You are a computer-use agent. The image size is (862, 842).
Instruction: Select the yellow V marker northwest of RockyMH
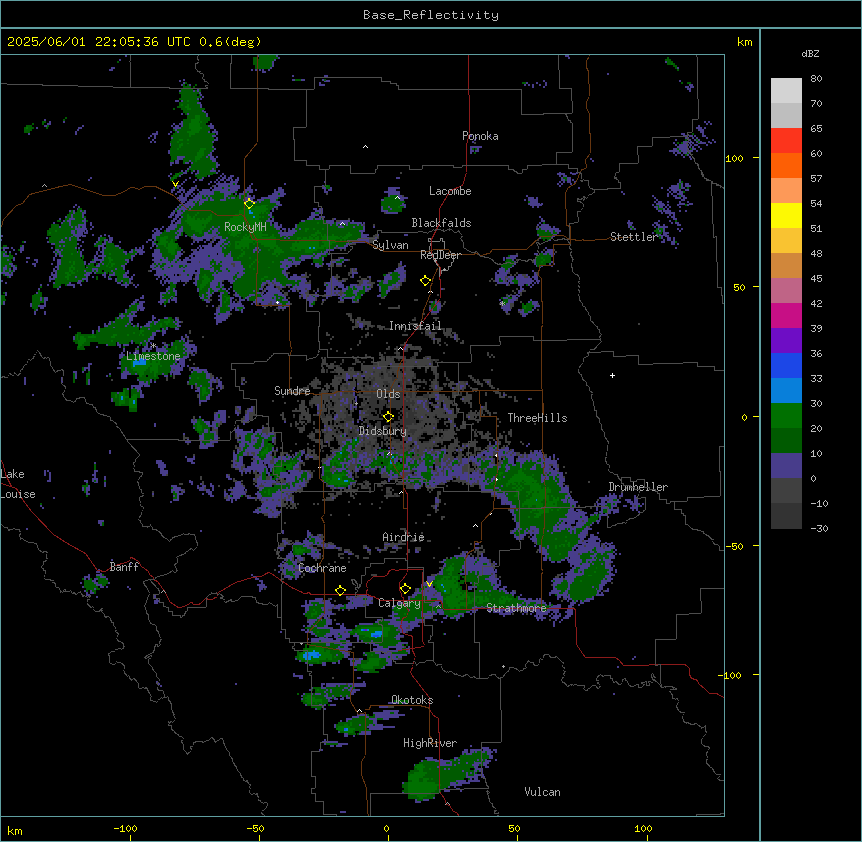[175, 184]
